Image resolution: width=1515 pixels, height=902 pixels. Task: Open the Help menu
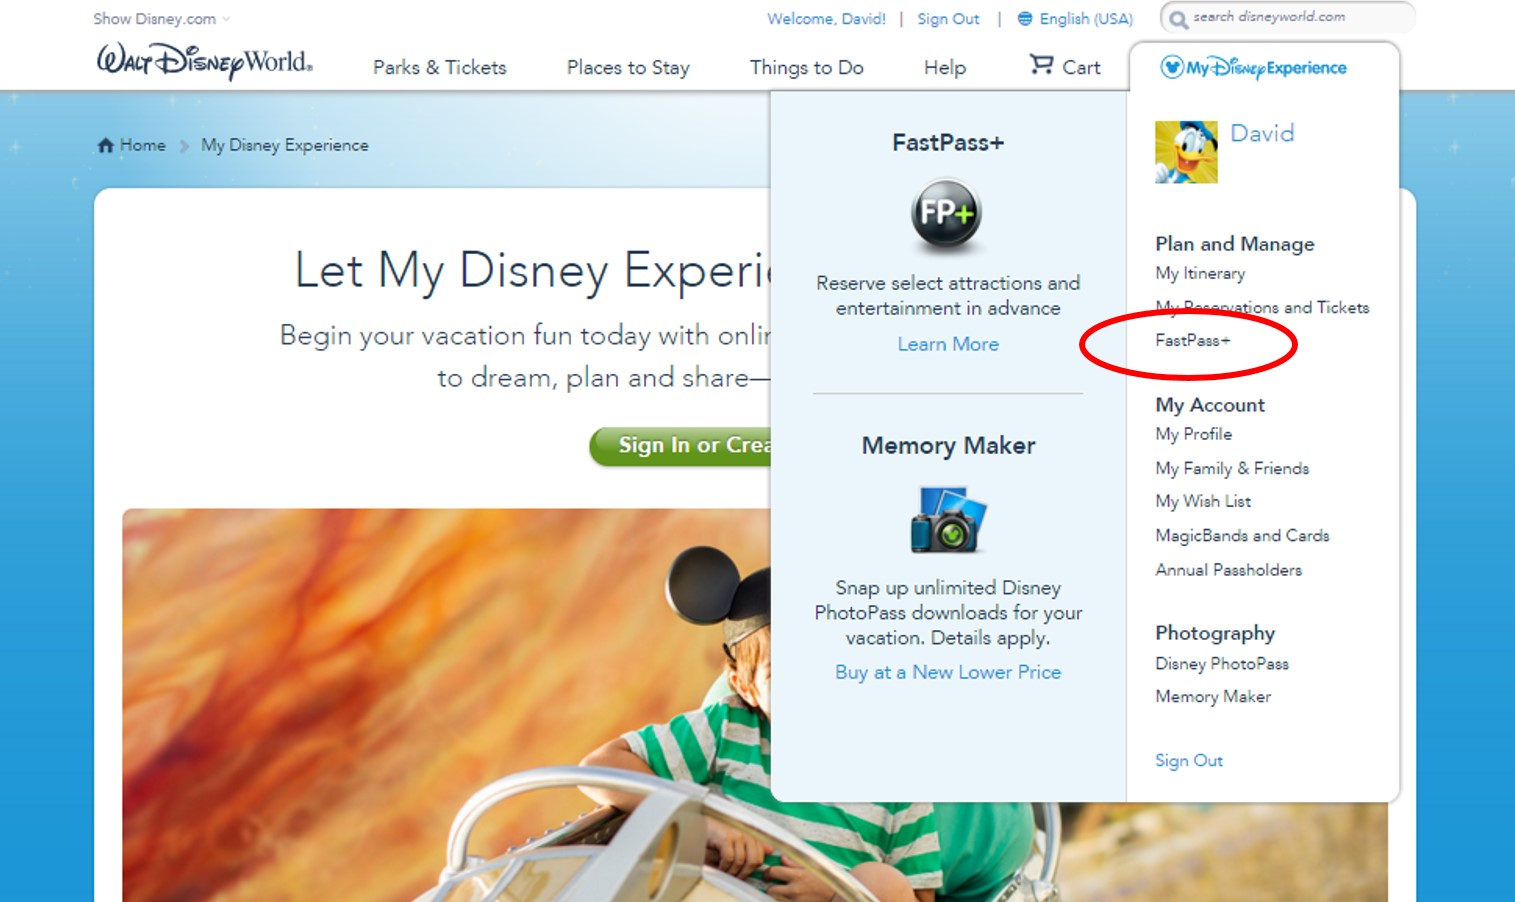pyautogui.click(x=945, y=67)
